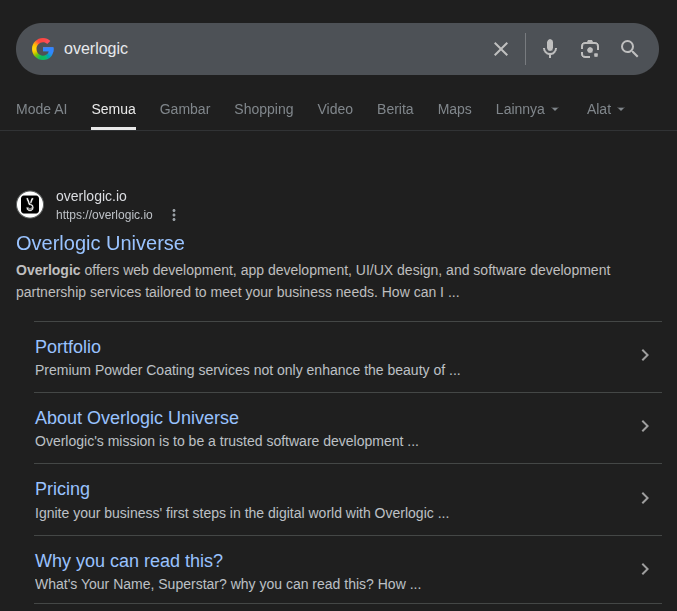Open the Portfolio sitelink
677x611 pixels.
click(x=68, y=347)
